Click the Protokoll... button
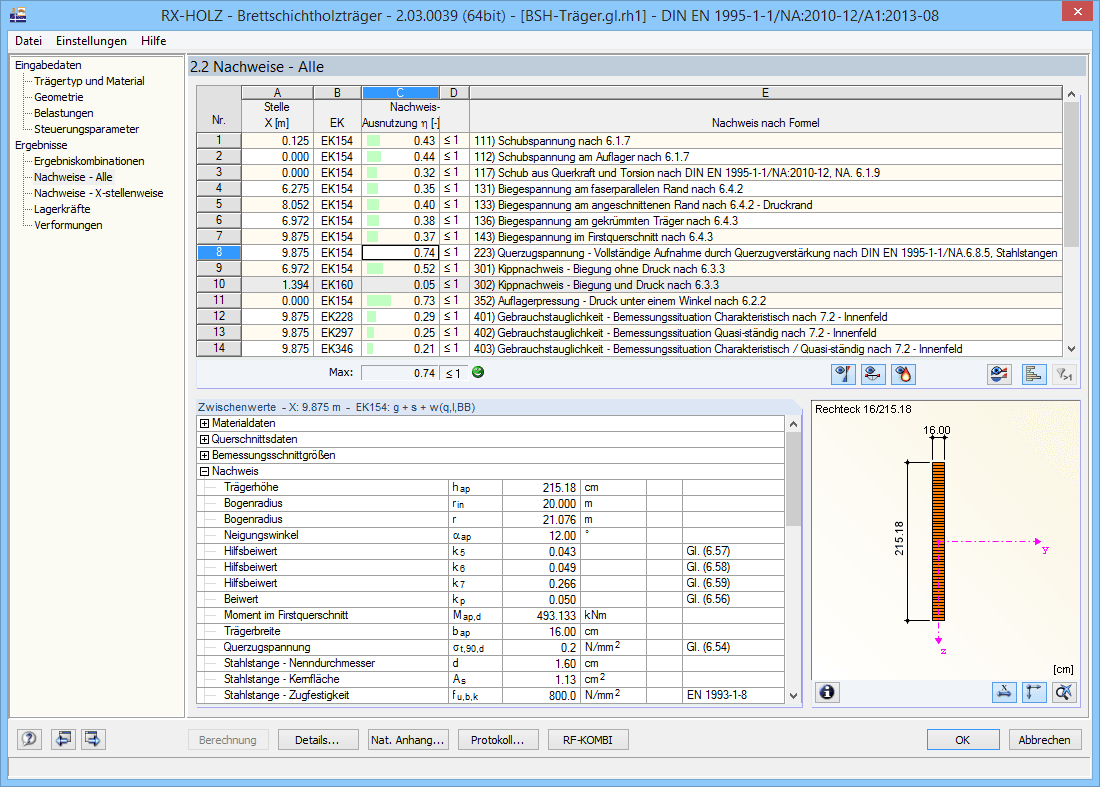 (x=498, y=740)
